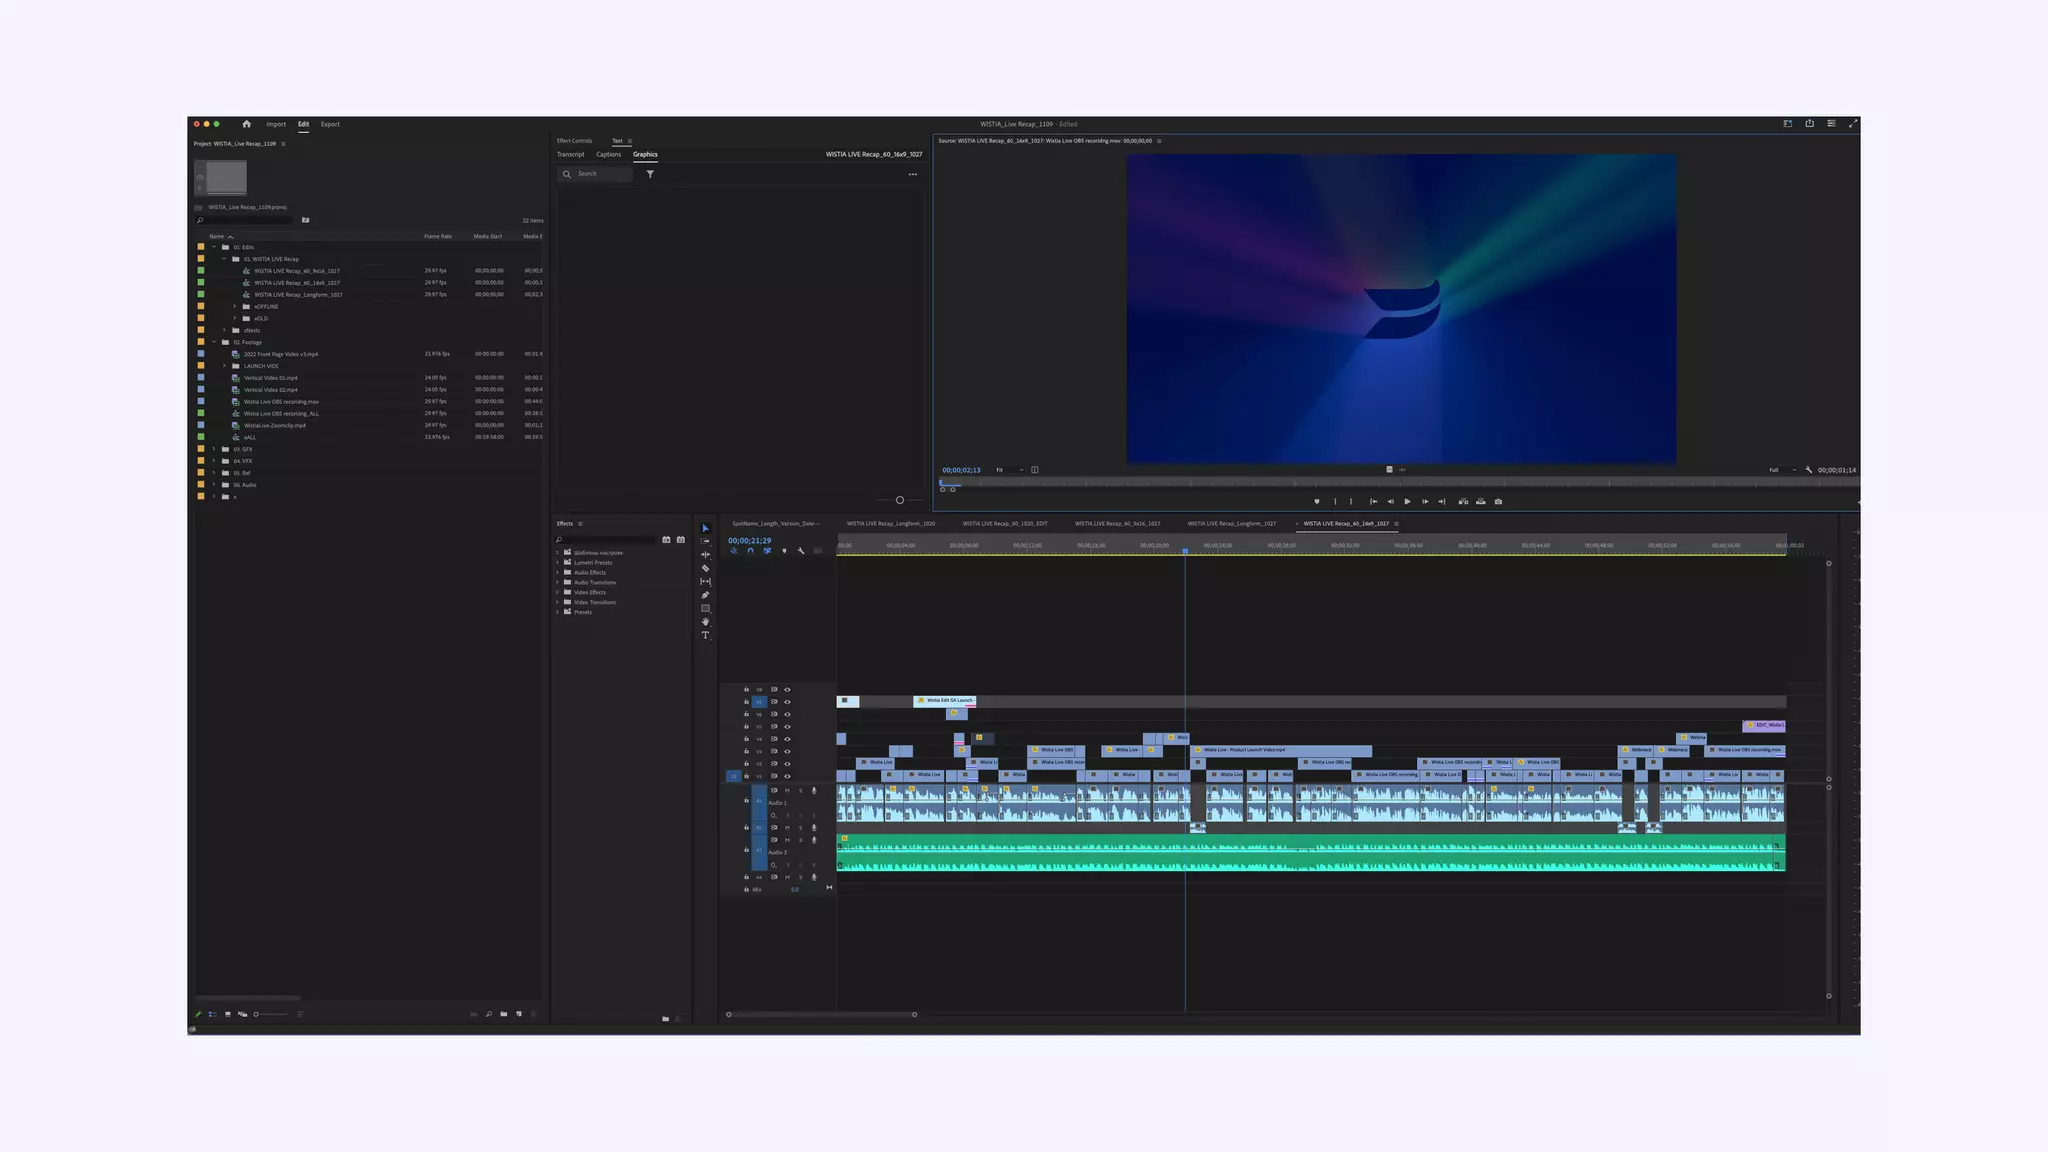Select the Ripple Edit tool
Image resolution: width=2048 pixels, height=1152 pixels.
(x=705, y=554)
